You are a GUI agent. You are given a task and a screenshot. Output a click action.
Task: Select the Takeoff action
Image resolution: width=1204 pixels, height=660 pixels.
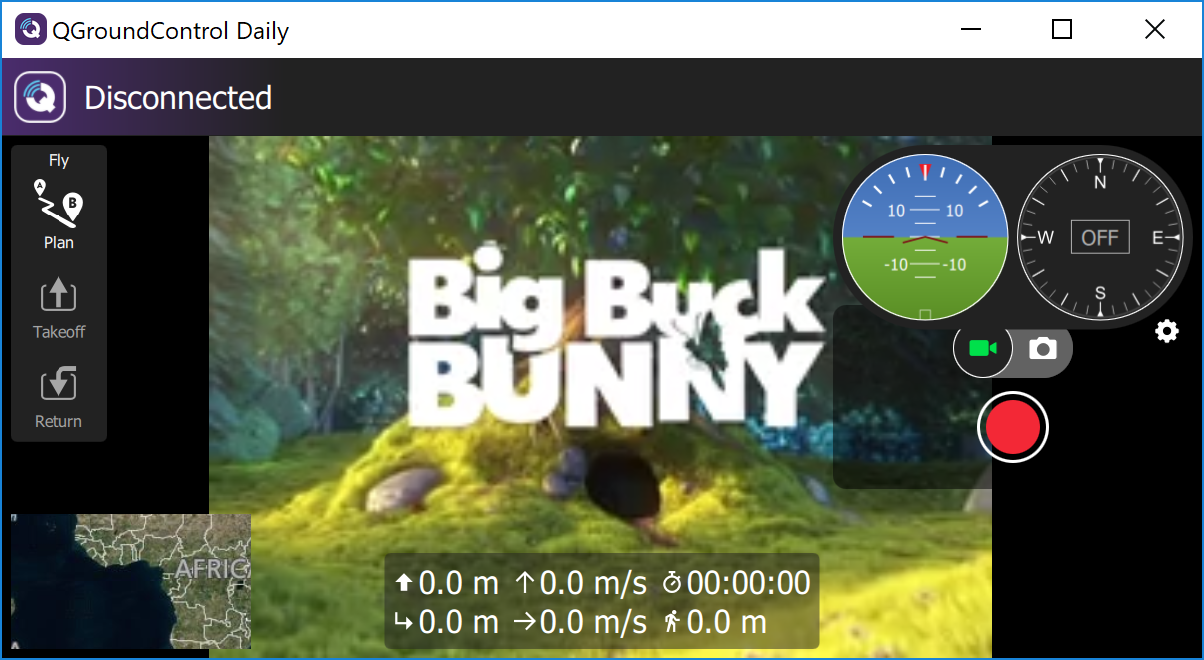pyautogui.click(x=58, y=310)
